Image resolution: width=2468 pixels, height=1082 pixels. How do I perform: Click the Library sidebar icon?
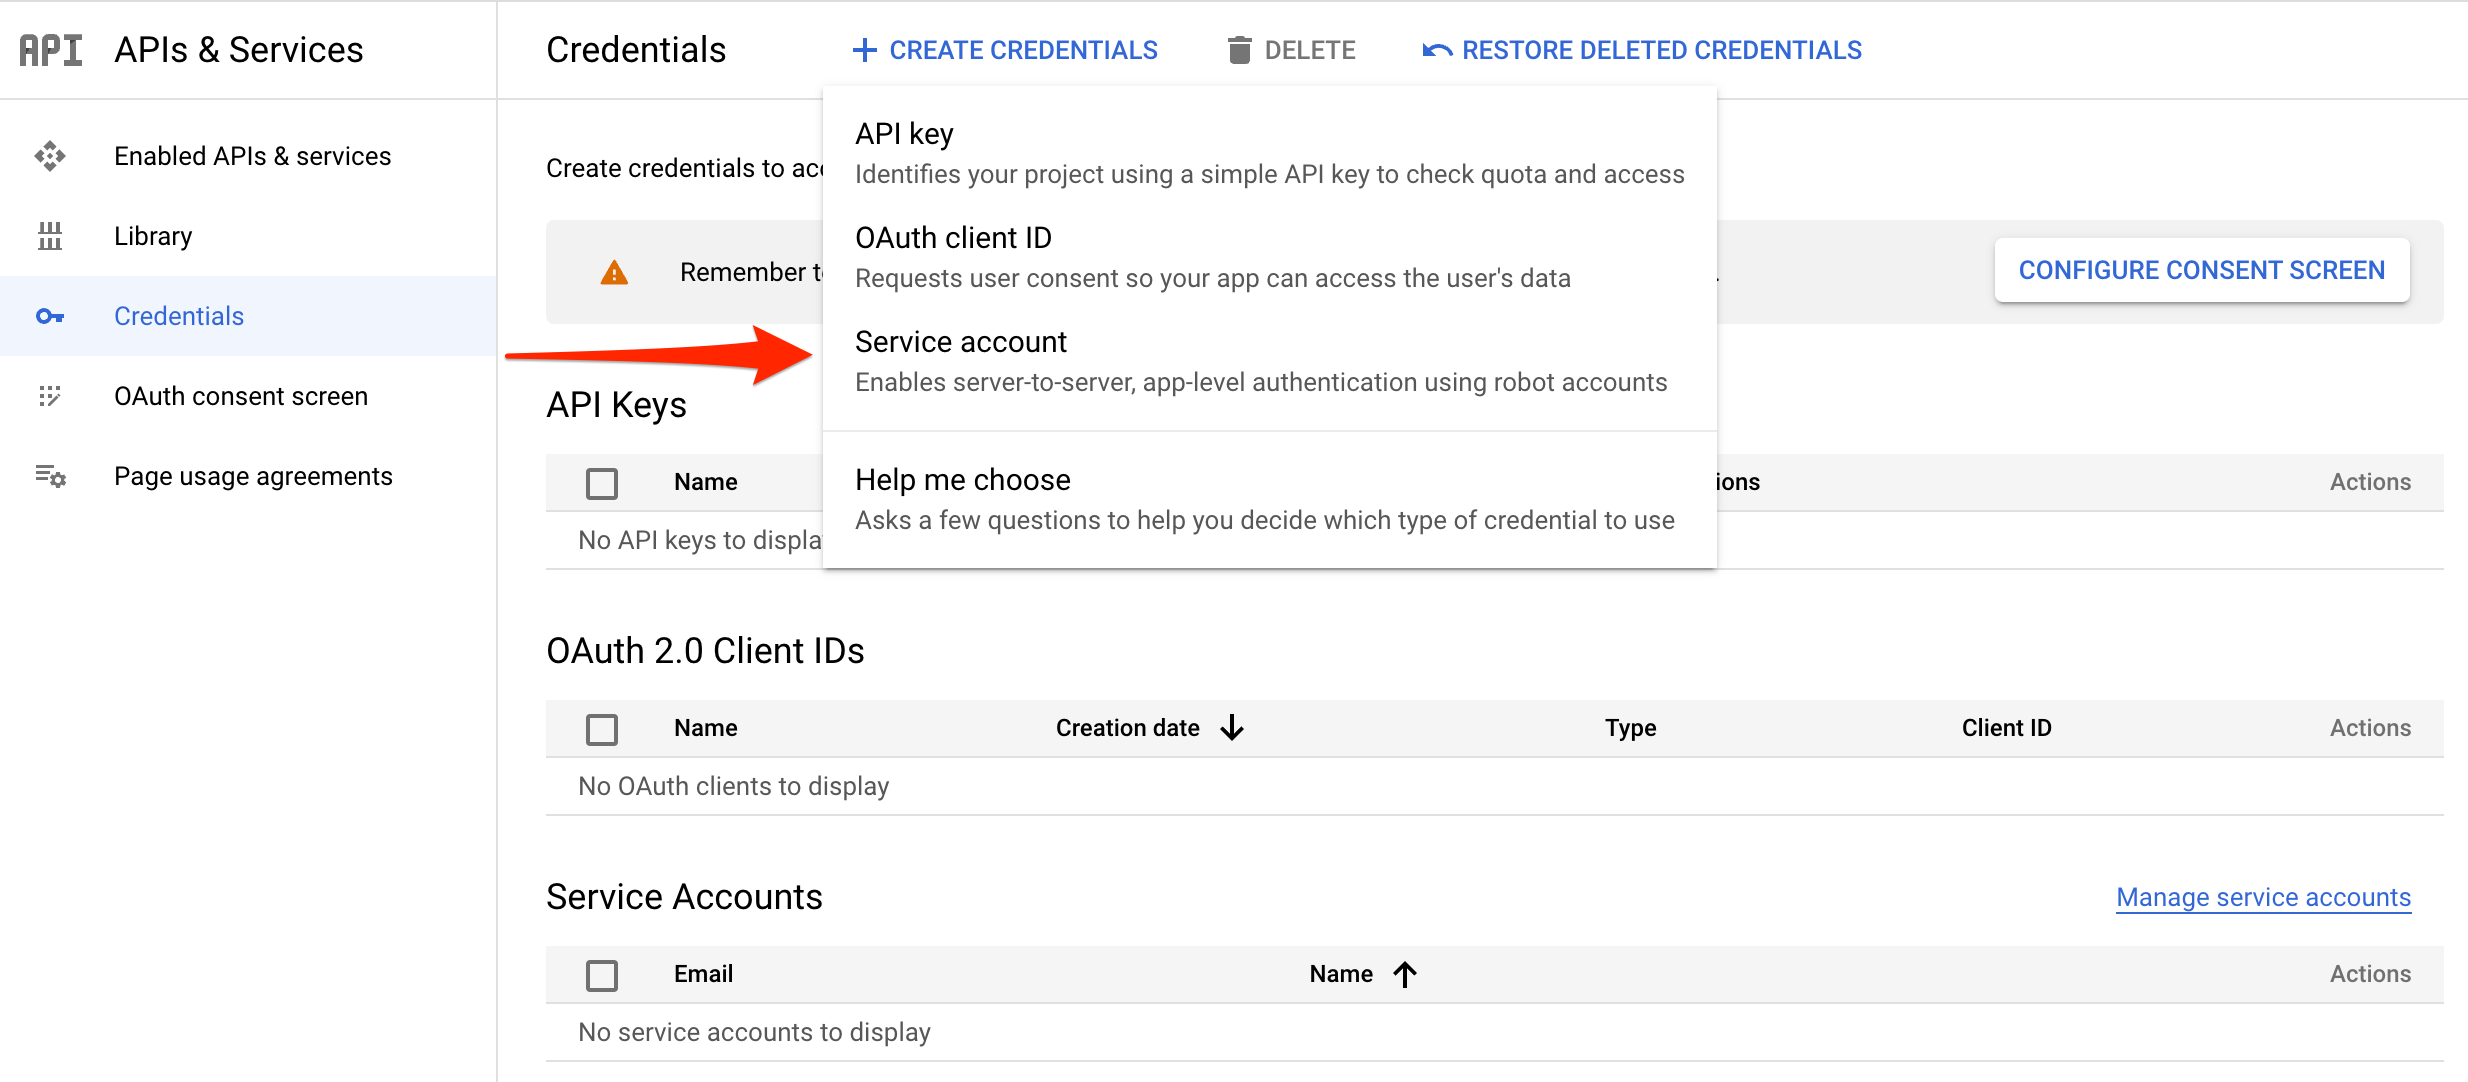point(50,236)
